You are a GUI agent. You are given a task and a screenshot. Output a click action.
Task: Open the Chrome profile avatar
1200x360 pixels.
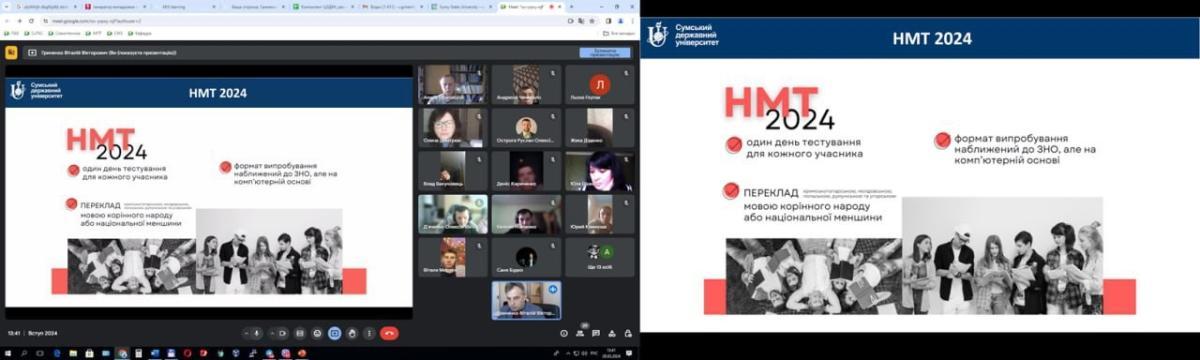tap(620, 20)
